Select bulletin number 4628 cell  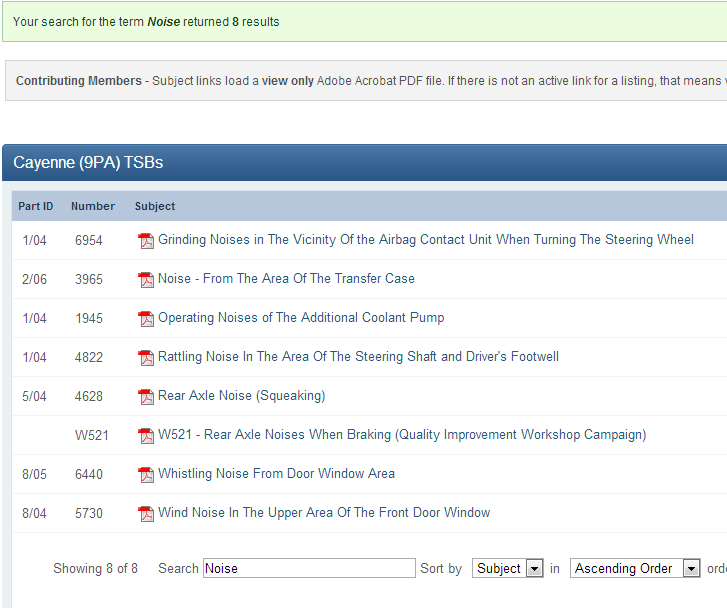pos(89,397)
